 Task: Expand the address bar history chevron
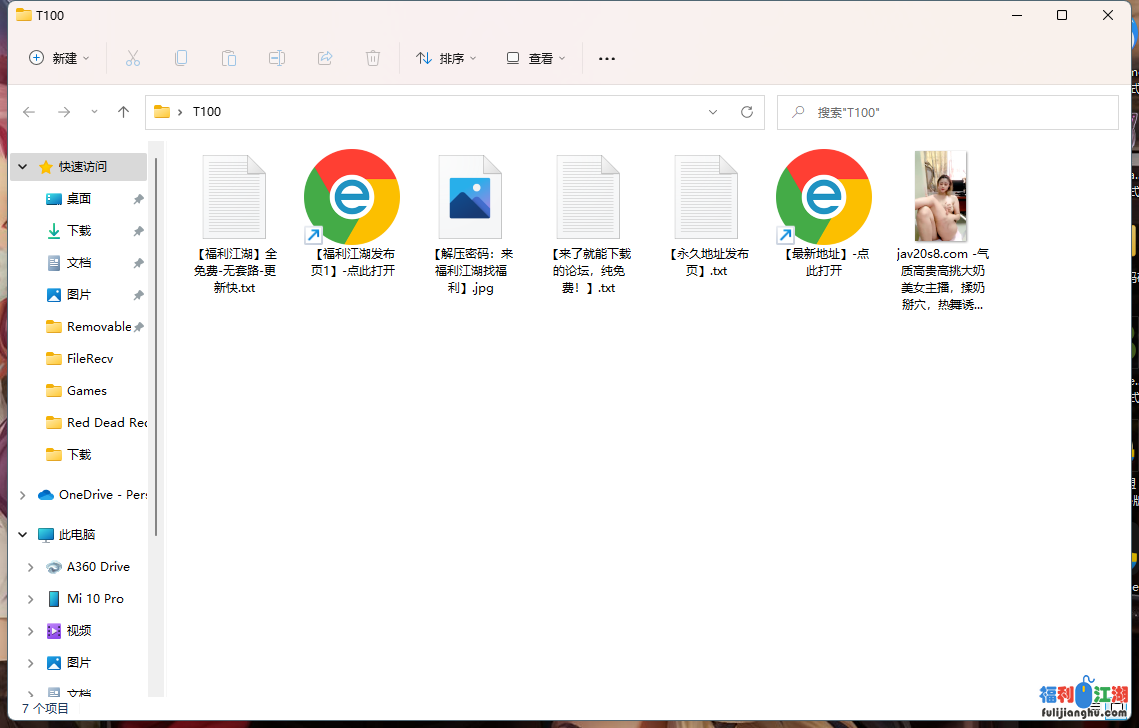pos(713,112)
